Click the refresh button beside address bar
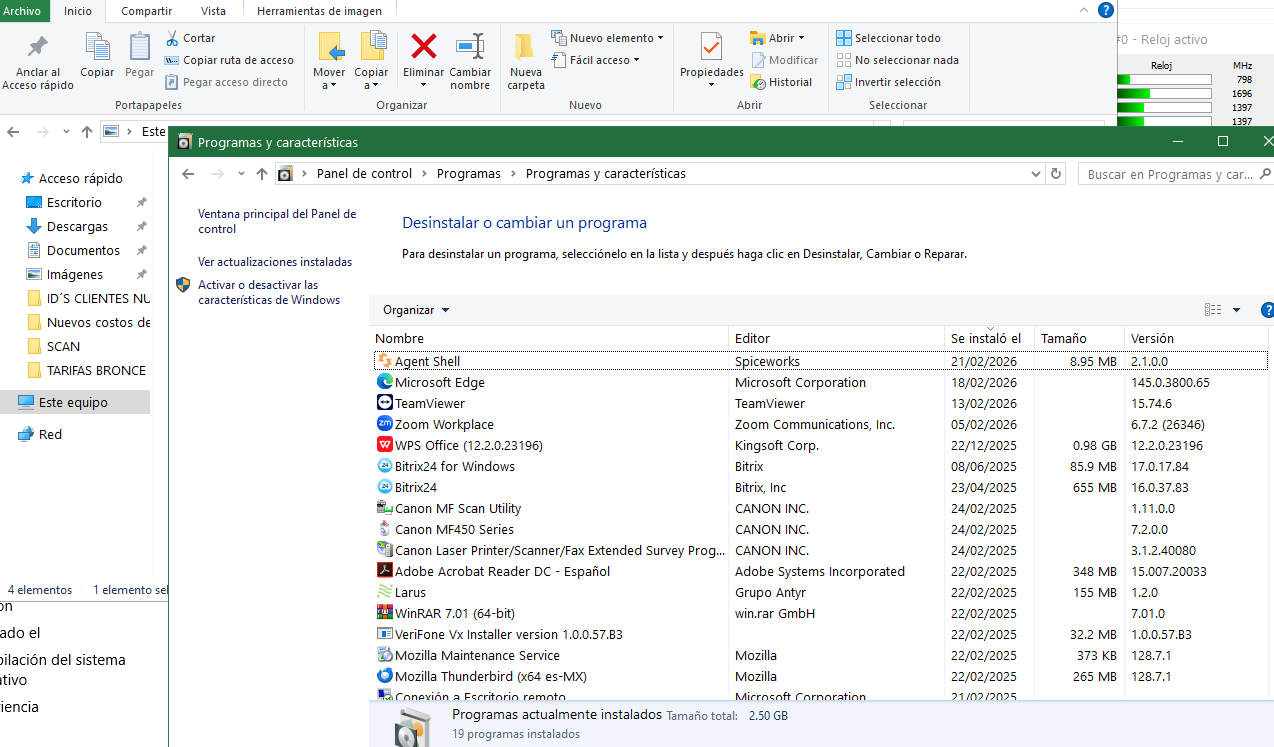 coord(1056,174)
